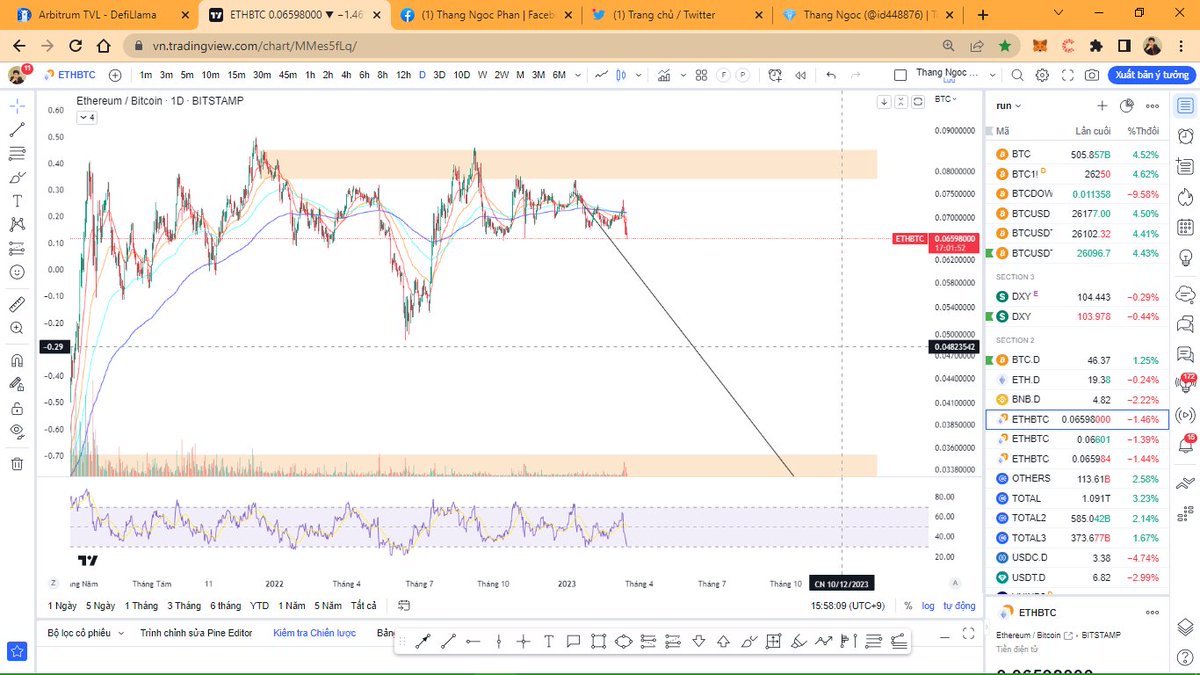Screen dimensions: 1200x675
Task: Open the 'run' watchlist dropdown
Action: pos(1006,105)
